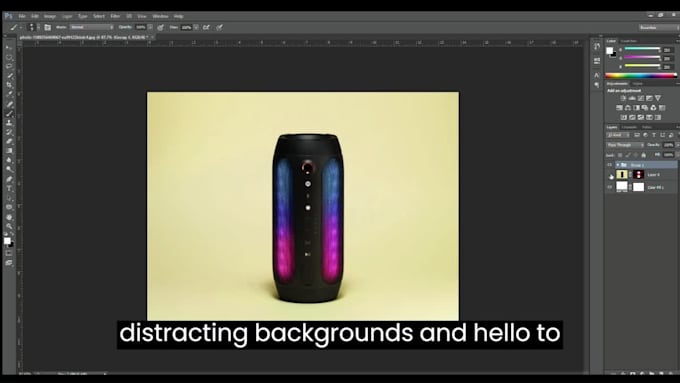
Task: Open the Character panel icon
Action: [x=597, y=75]
